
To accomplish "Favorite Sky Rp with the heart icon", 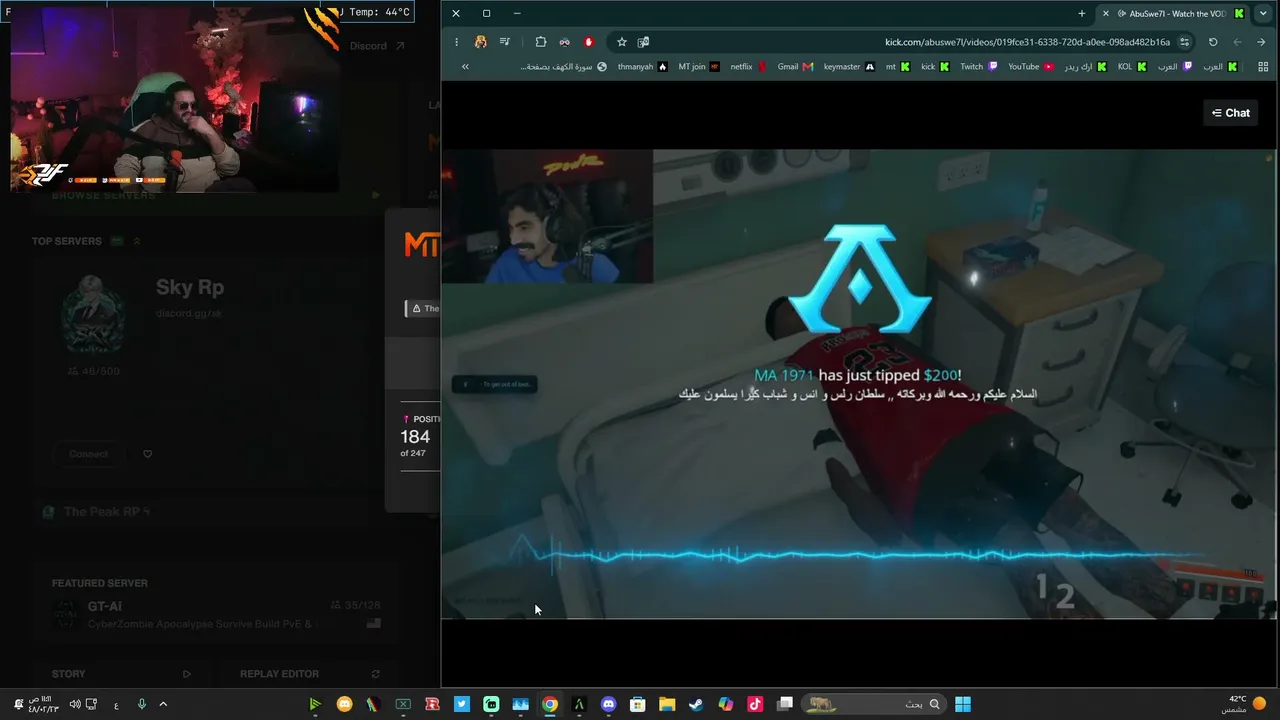I will point(148,454).
